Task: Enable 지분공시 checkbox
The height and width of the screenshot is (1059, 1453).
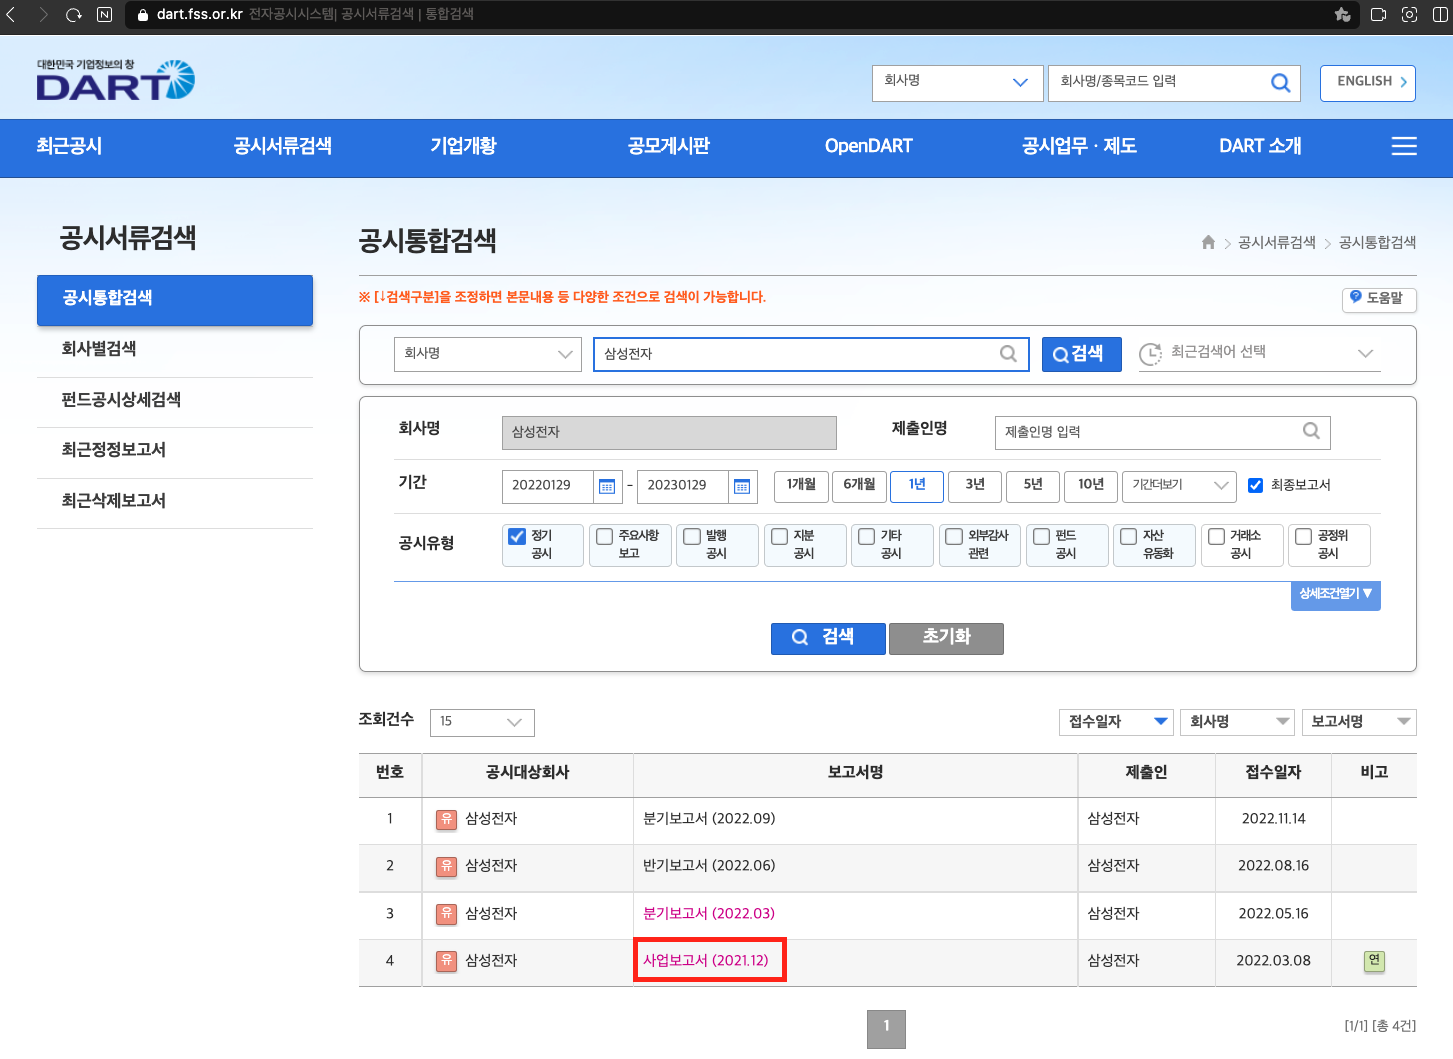Action: click(779, 536)
